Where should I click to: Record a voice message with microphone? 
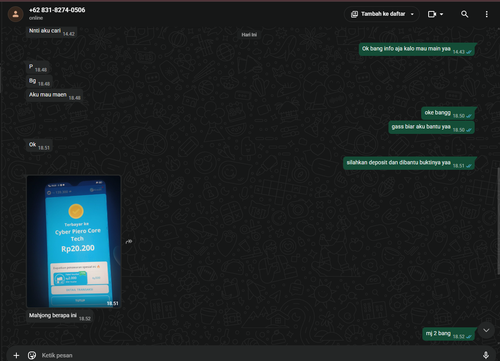tap(486, 355)
